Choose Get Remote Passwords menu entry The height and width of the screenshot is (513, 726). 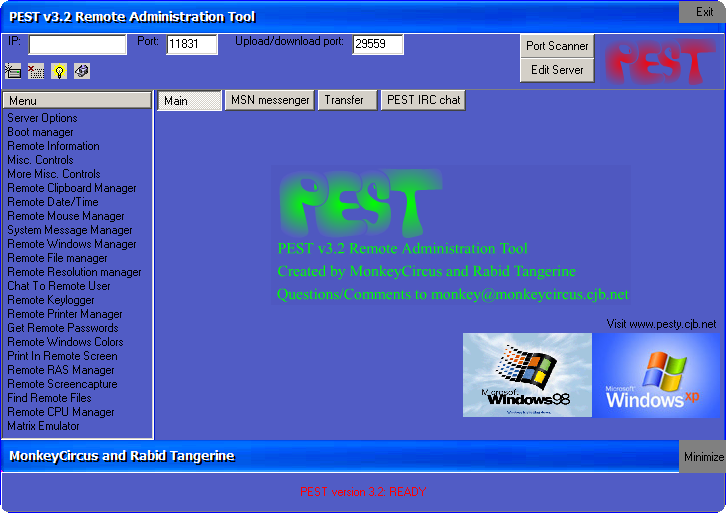coord(62,328)
